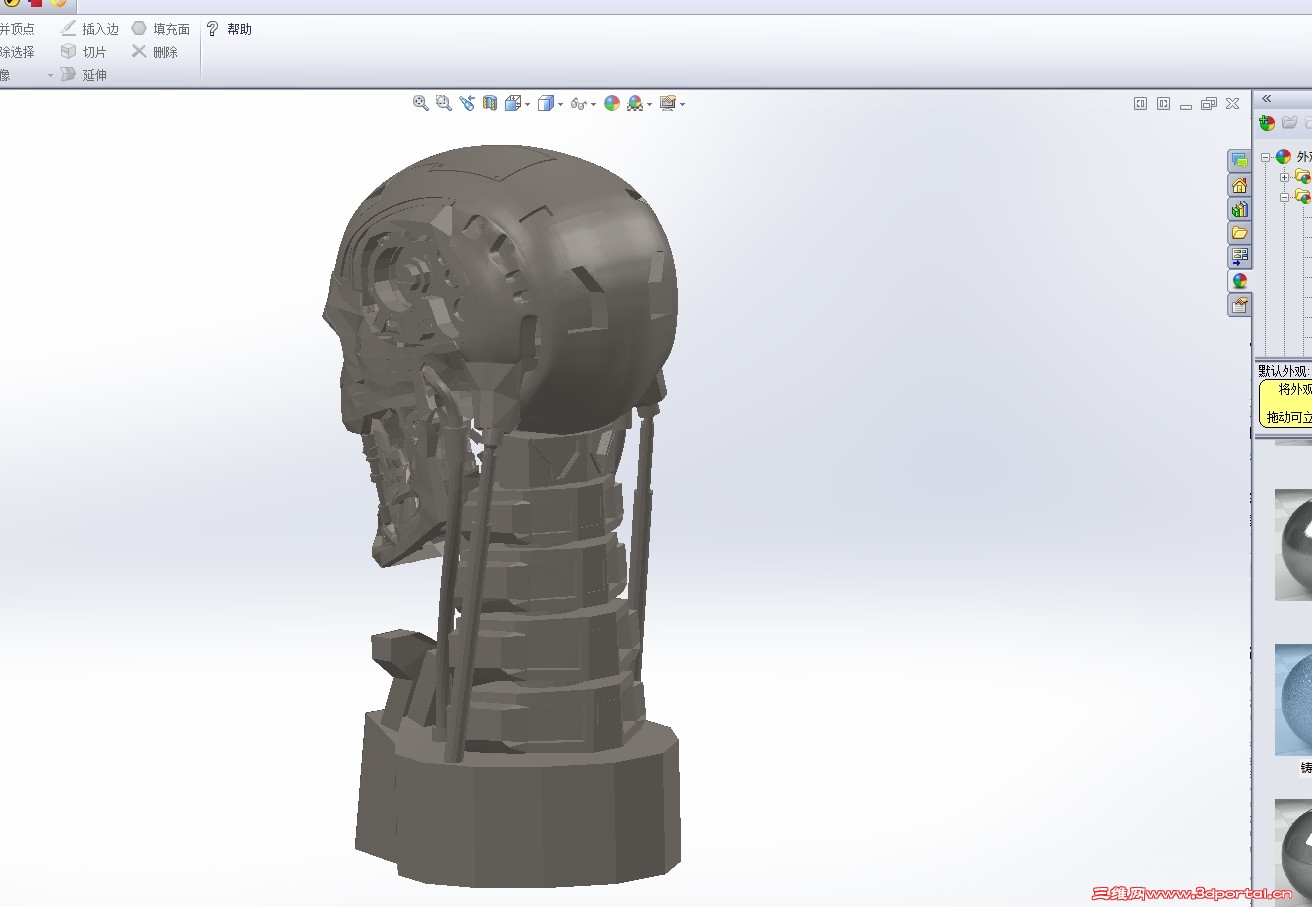Click the Hide/Show Items glasses icon

click(578, 103)
